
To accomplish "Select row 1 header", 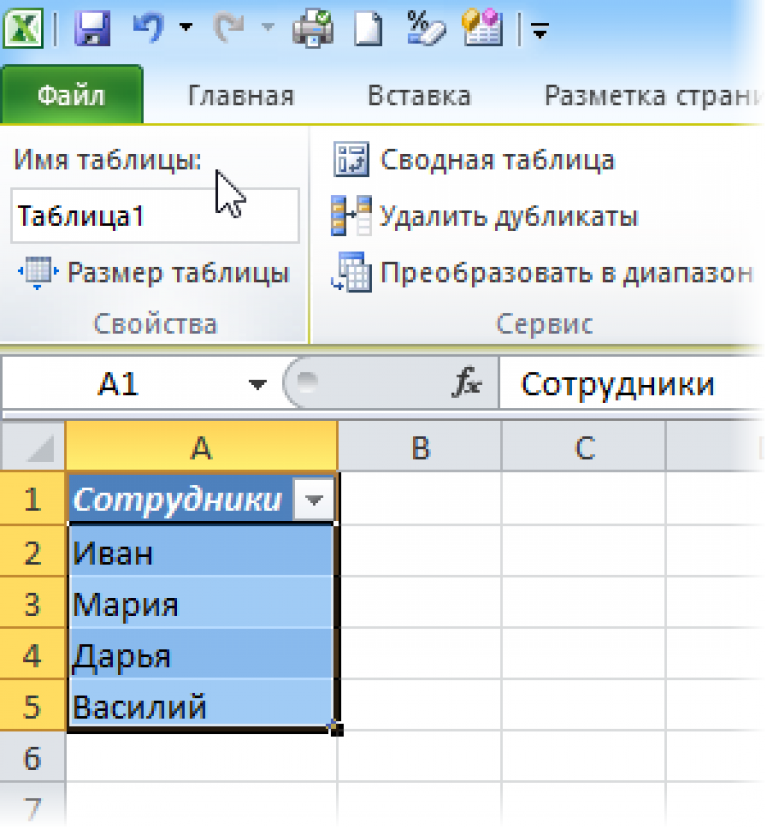I will pos(32,499).
